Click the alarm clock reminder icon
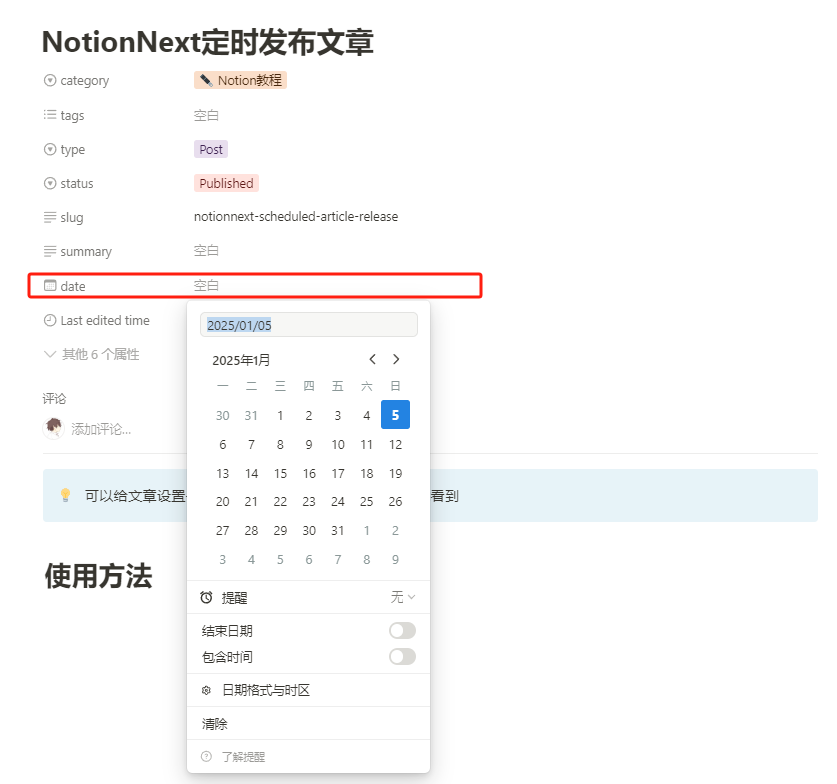 coord(207,597)
